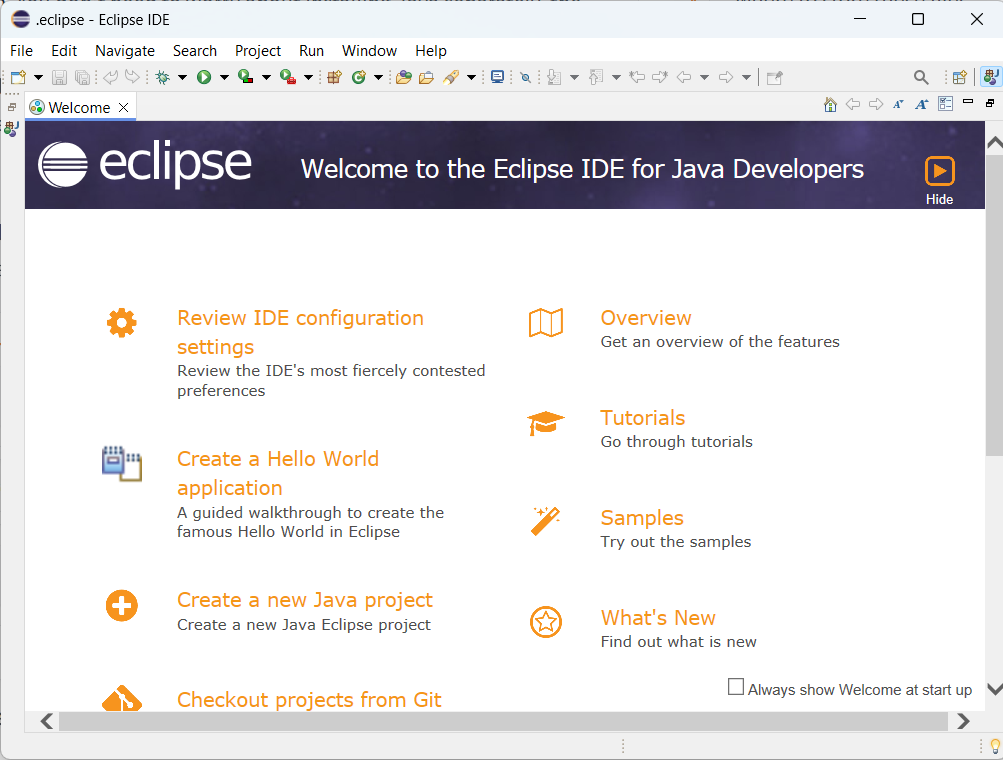Click the Pin Editor icon
Image resolution: width=1003 pixels, height=760 pixels.
[x=775, y=77]
